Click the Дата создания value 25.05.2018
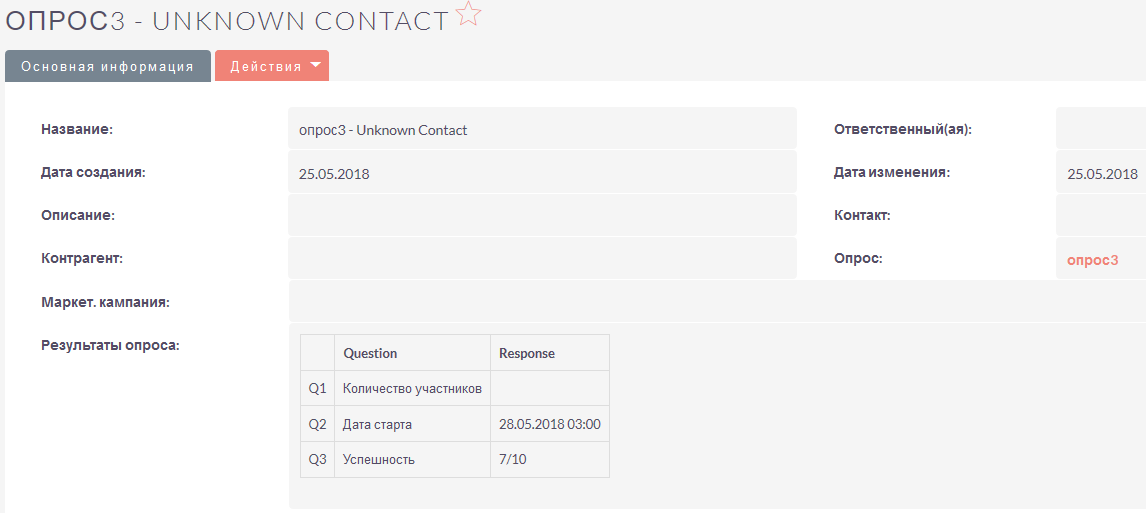This screenshot has width=1146, height=513. (x=334, y=174)
